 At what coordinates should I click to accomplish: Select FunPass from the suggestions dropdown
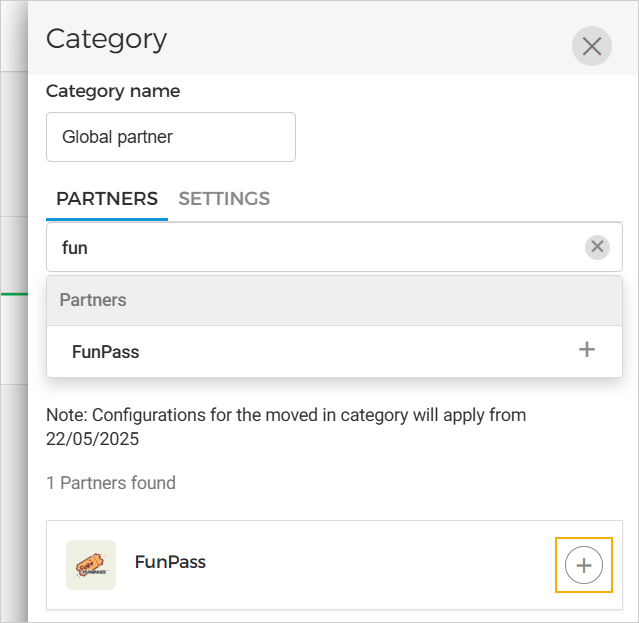[106, 352]
